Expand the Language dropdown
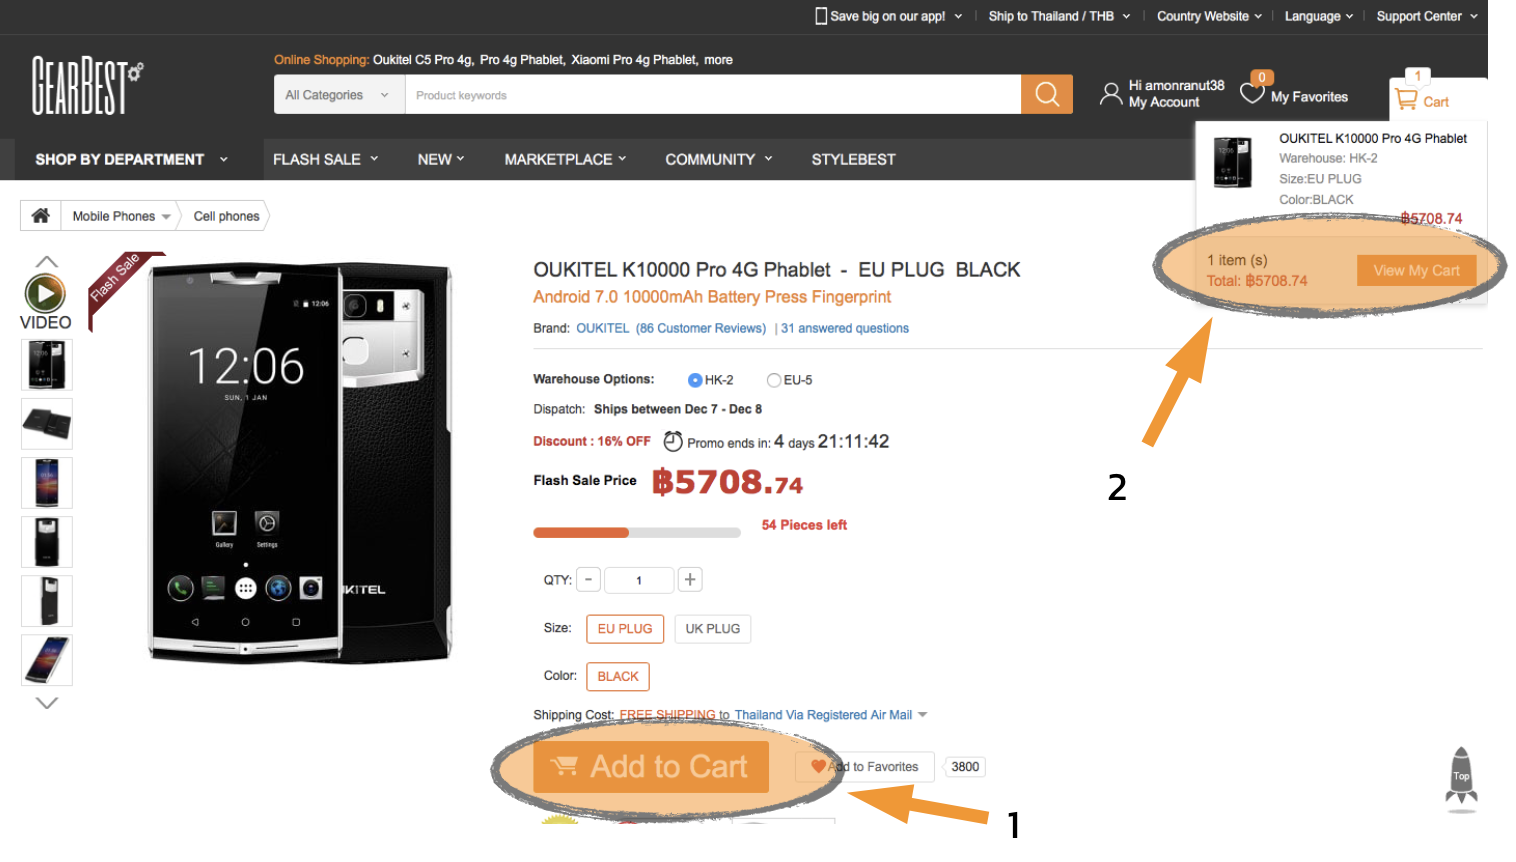The image size is (1516, 862). click(1318, 16)
